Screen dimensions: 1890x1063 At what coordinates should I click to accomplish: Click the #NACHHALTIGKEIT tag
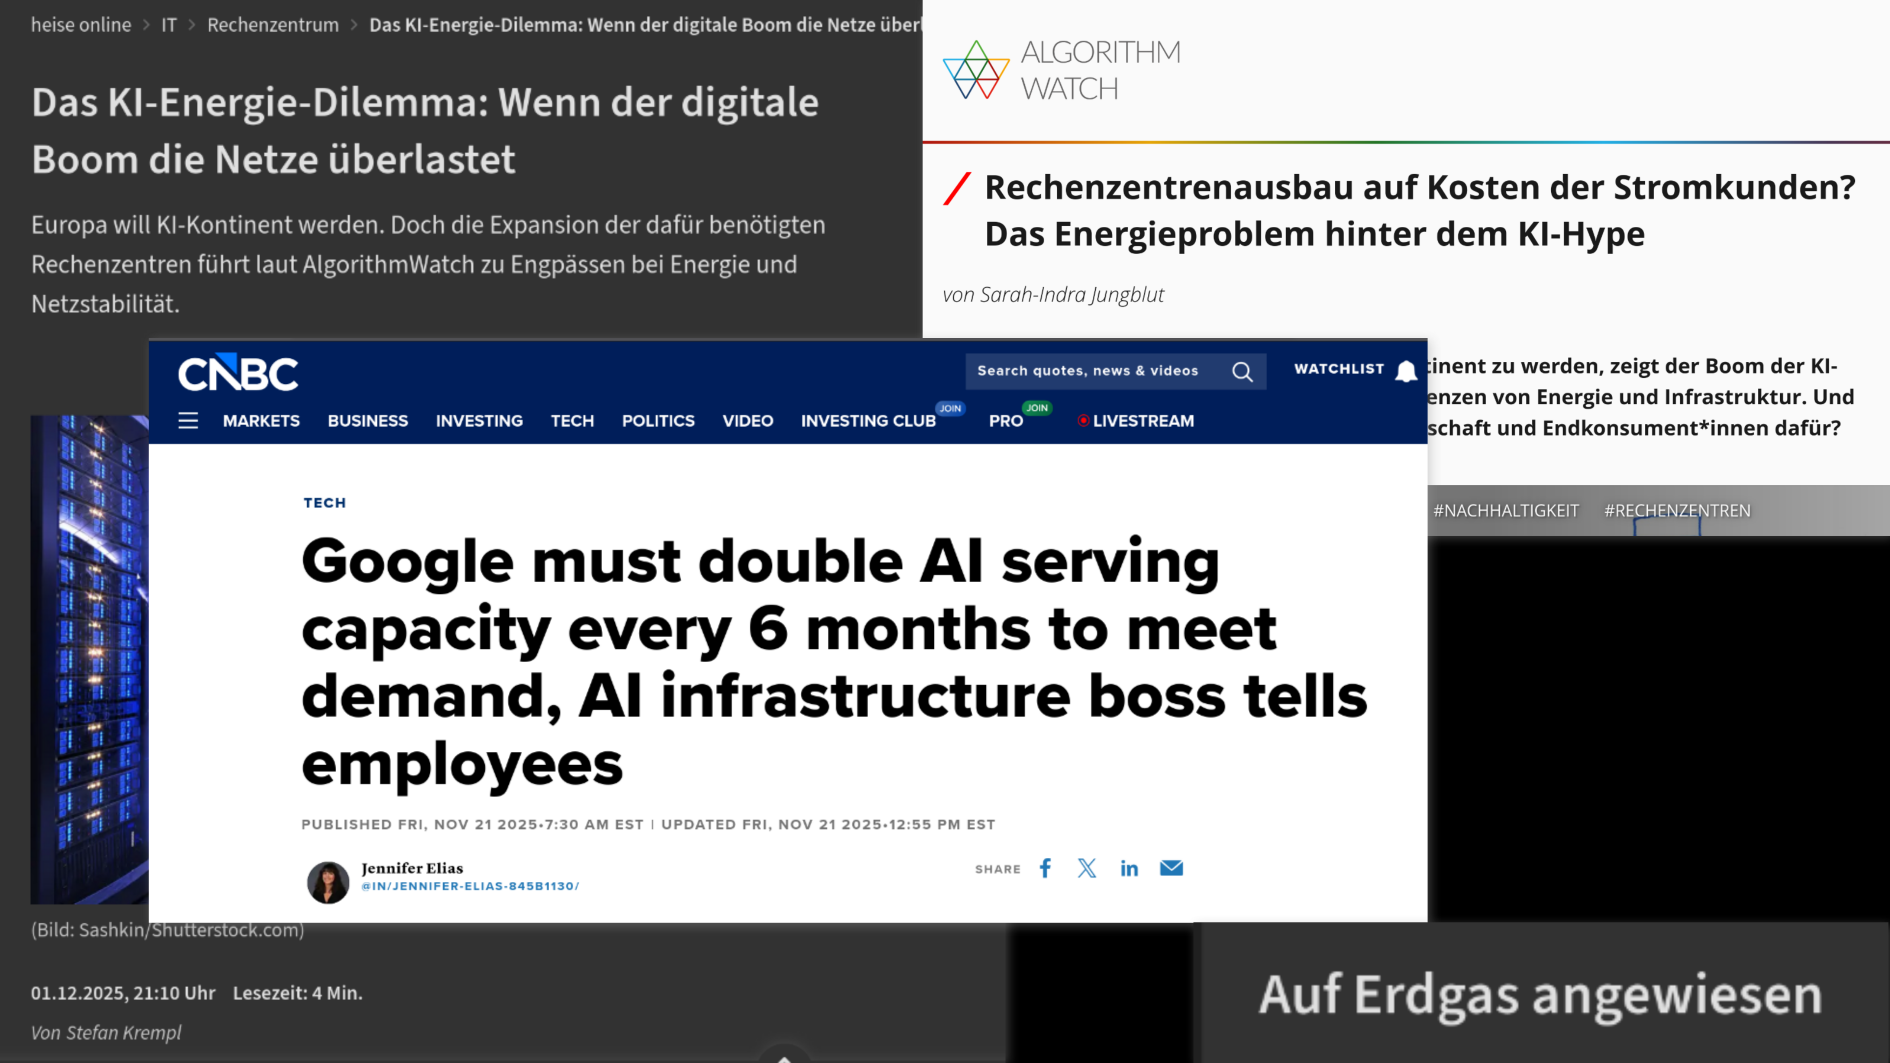tap(1506, 511)
